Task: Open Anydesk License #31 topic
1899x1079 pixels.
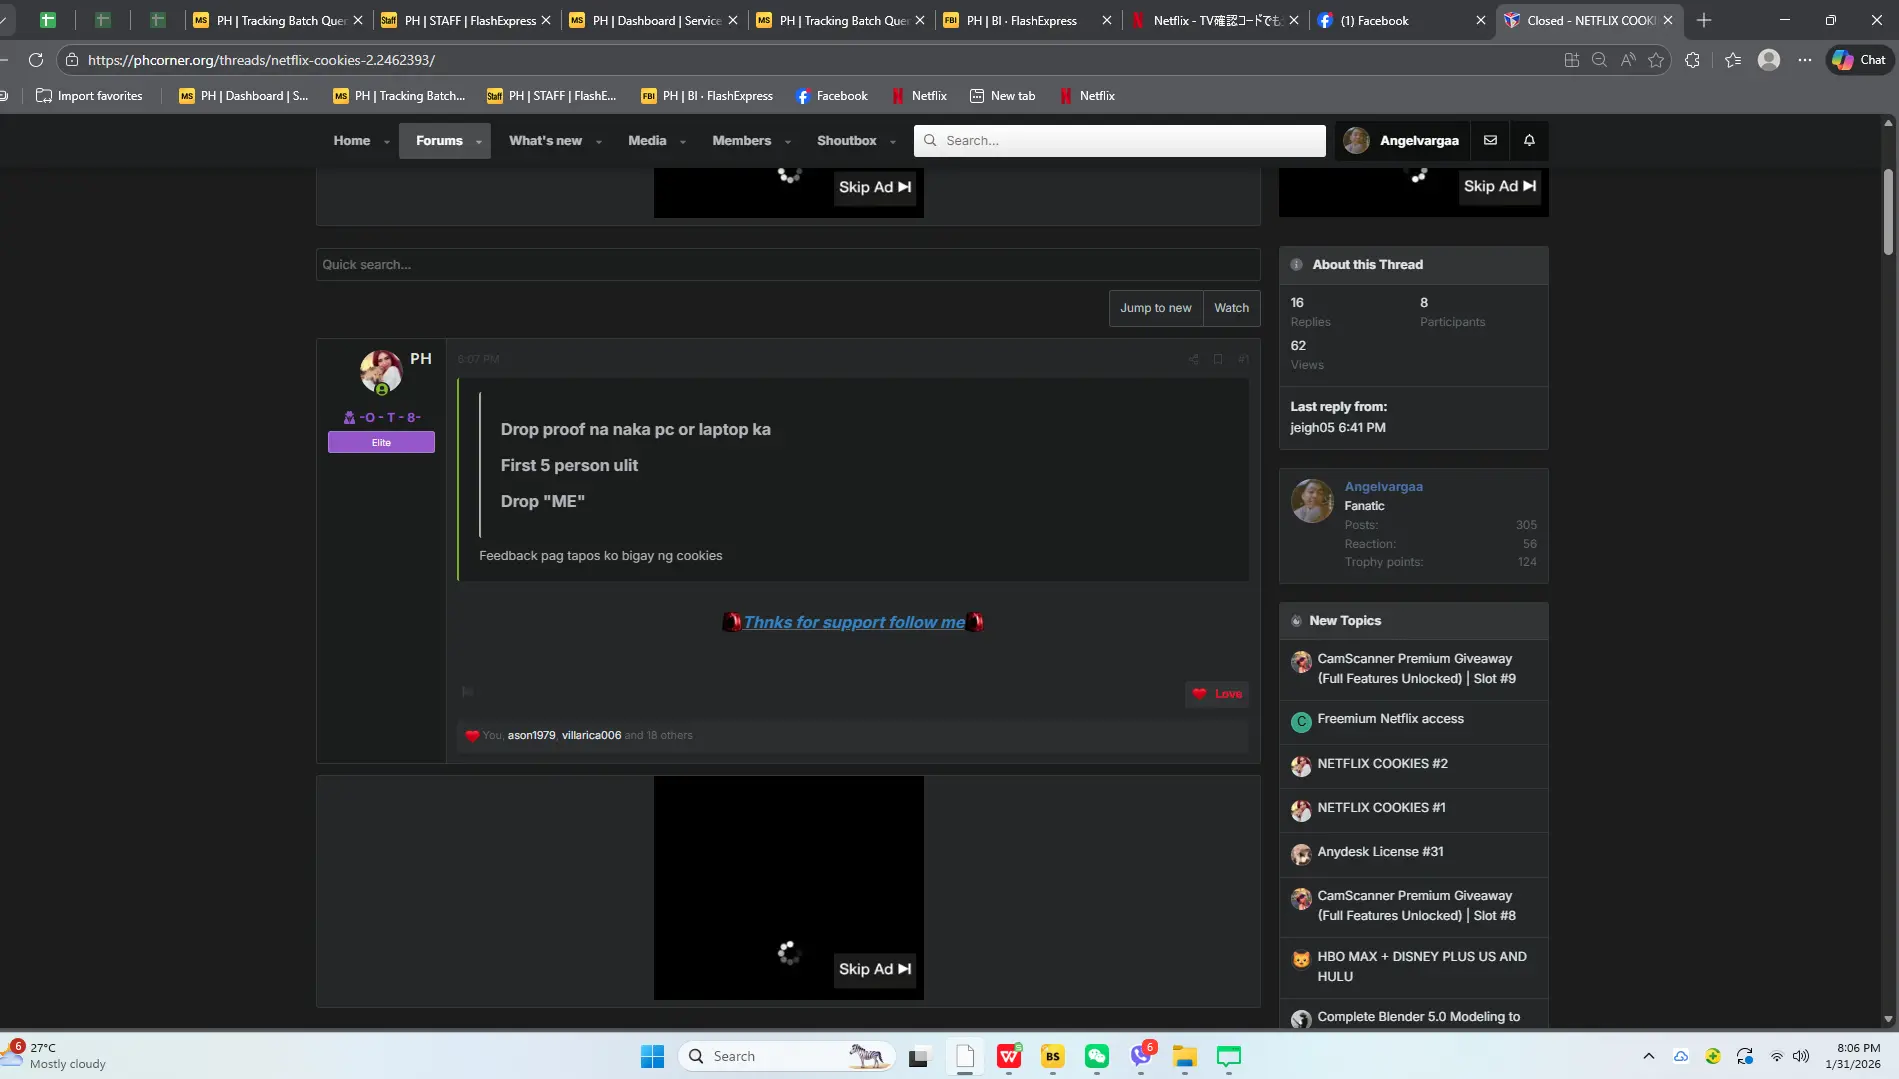Action: coord(1380,852)
